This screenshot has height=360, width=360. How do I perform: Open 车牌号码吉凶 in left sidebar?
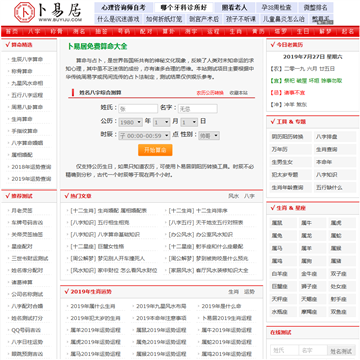click(27, 222)
